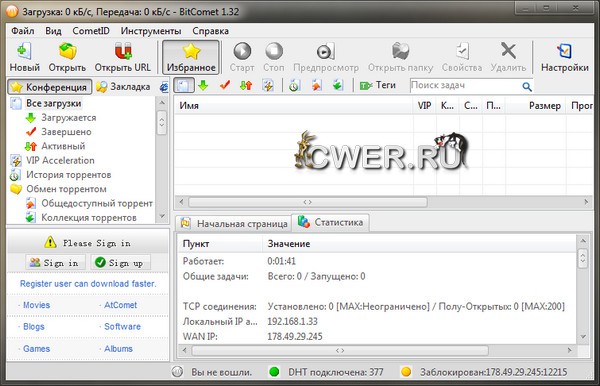Open the Software link
This screenshot has width=600, height=386.
pos(122,326)
